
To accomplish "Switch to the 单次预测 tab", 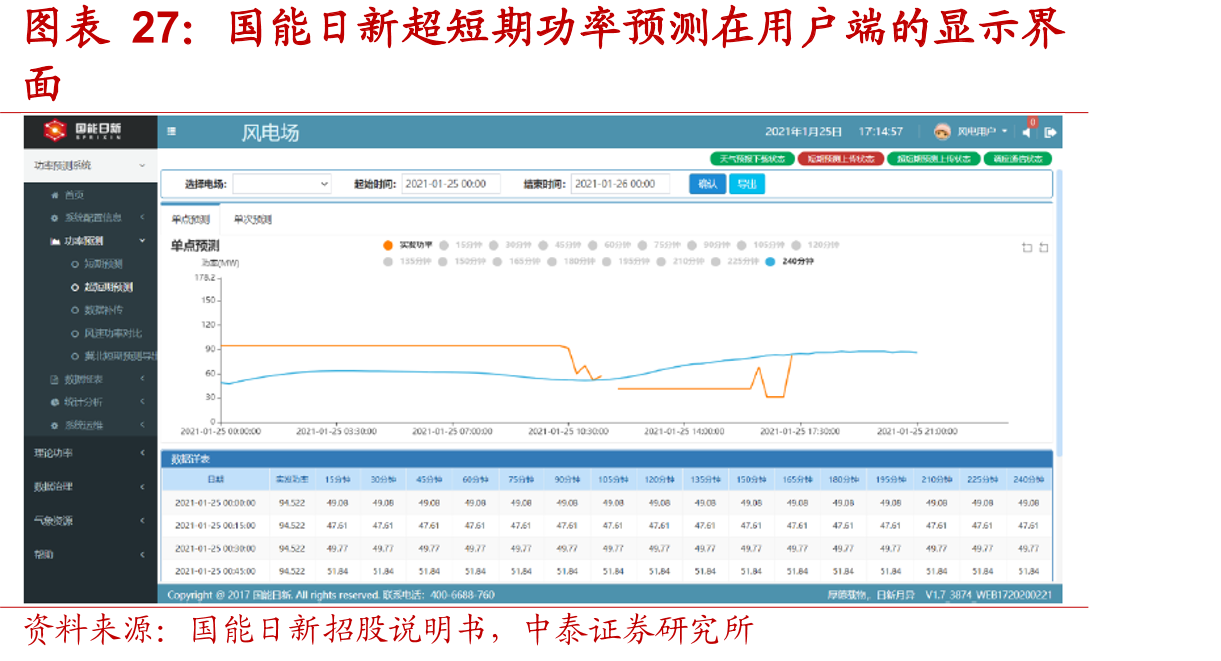I will [x=253, y=219].
